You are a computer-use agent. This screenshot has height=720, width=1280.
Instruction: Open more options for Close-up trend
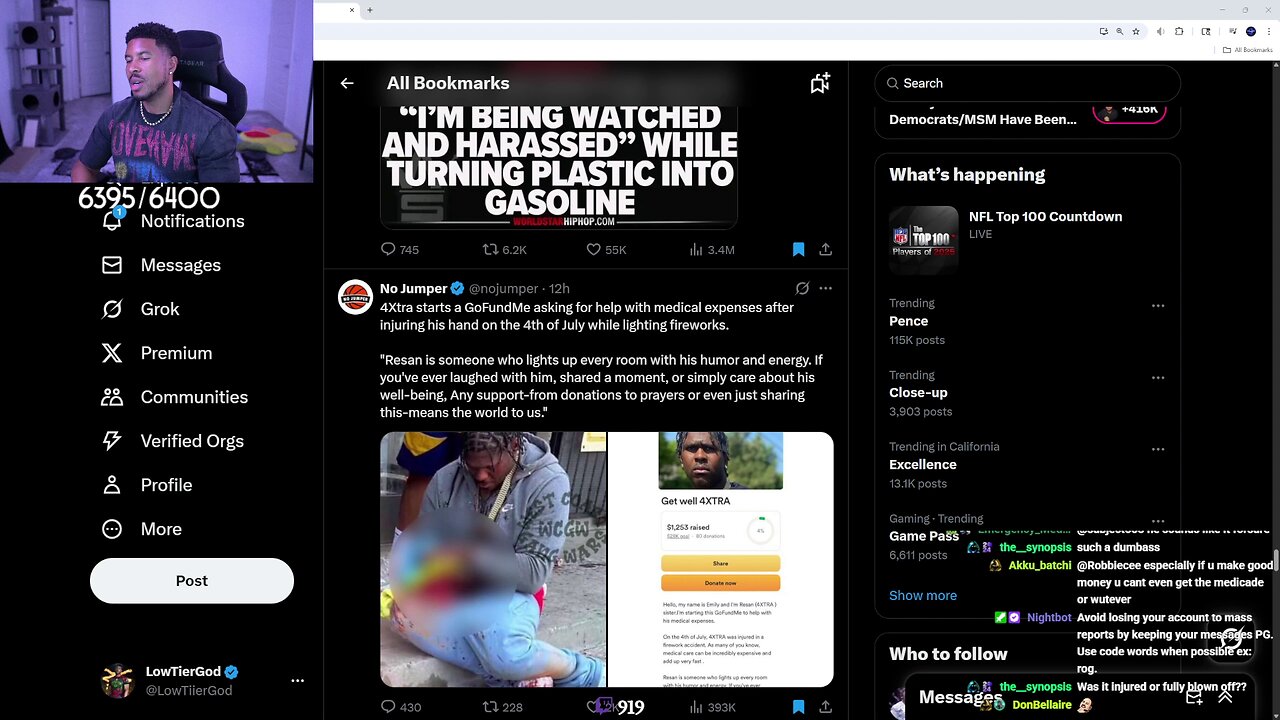pos(1158,377)
